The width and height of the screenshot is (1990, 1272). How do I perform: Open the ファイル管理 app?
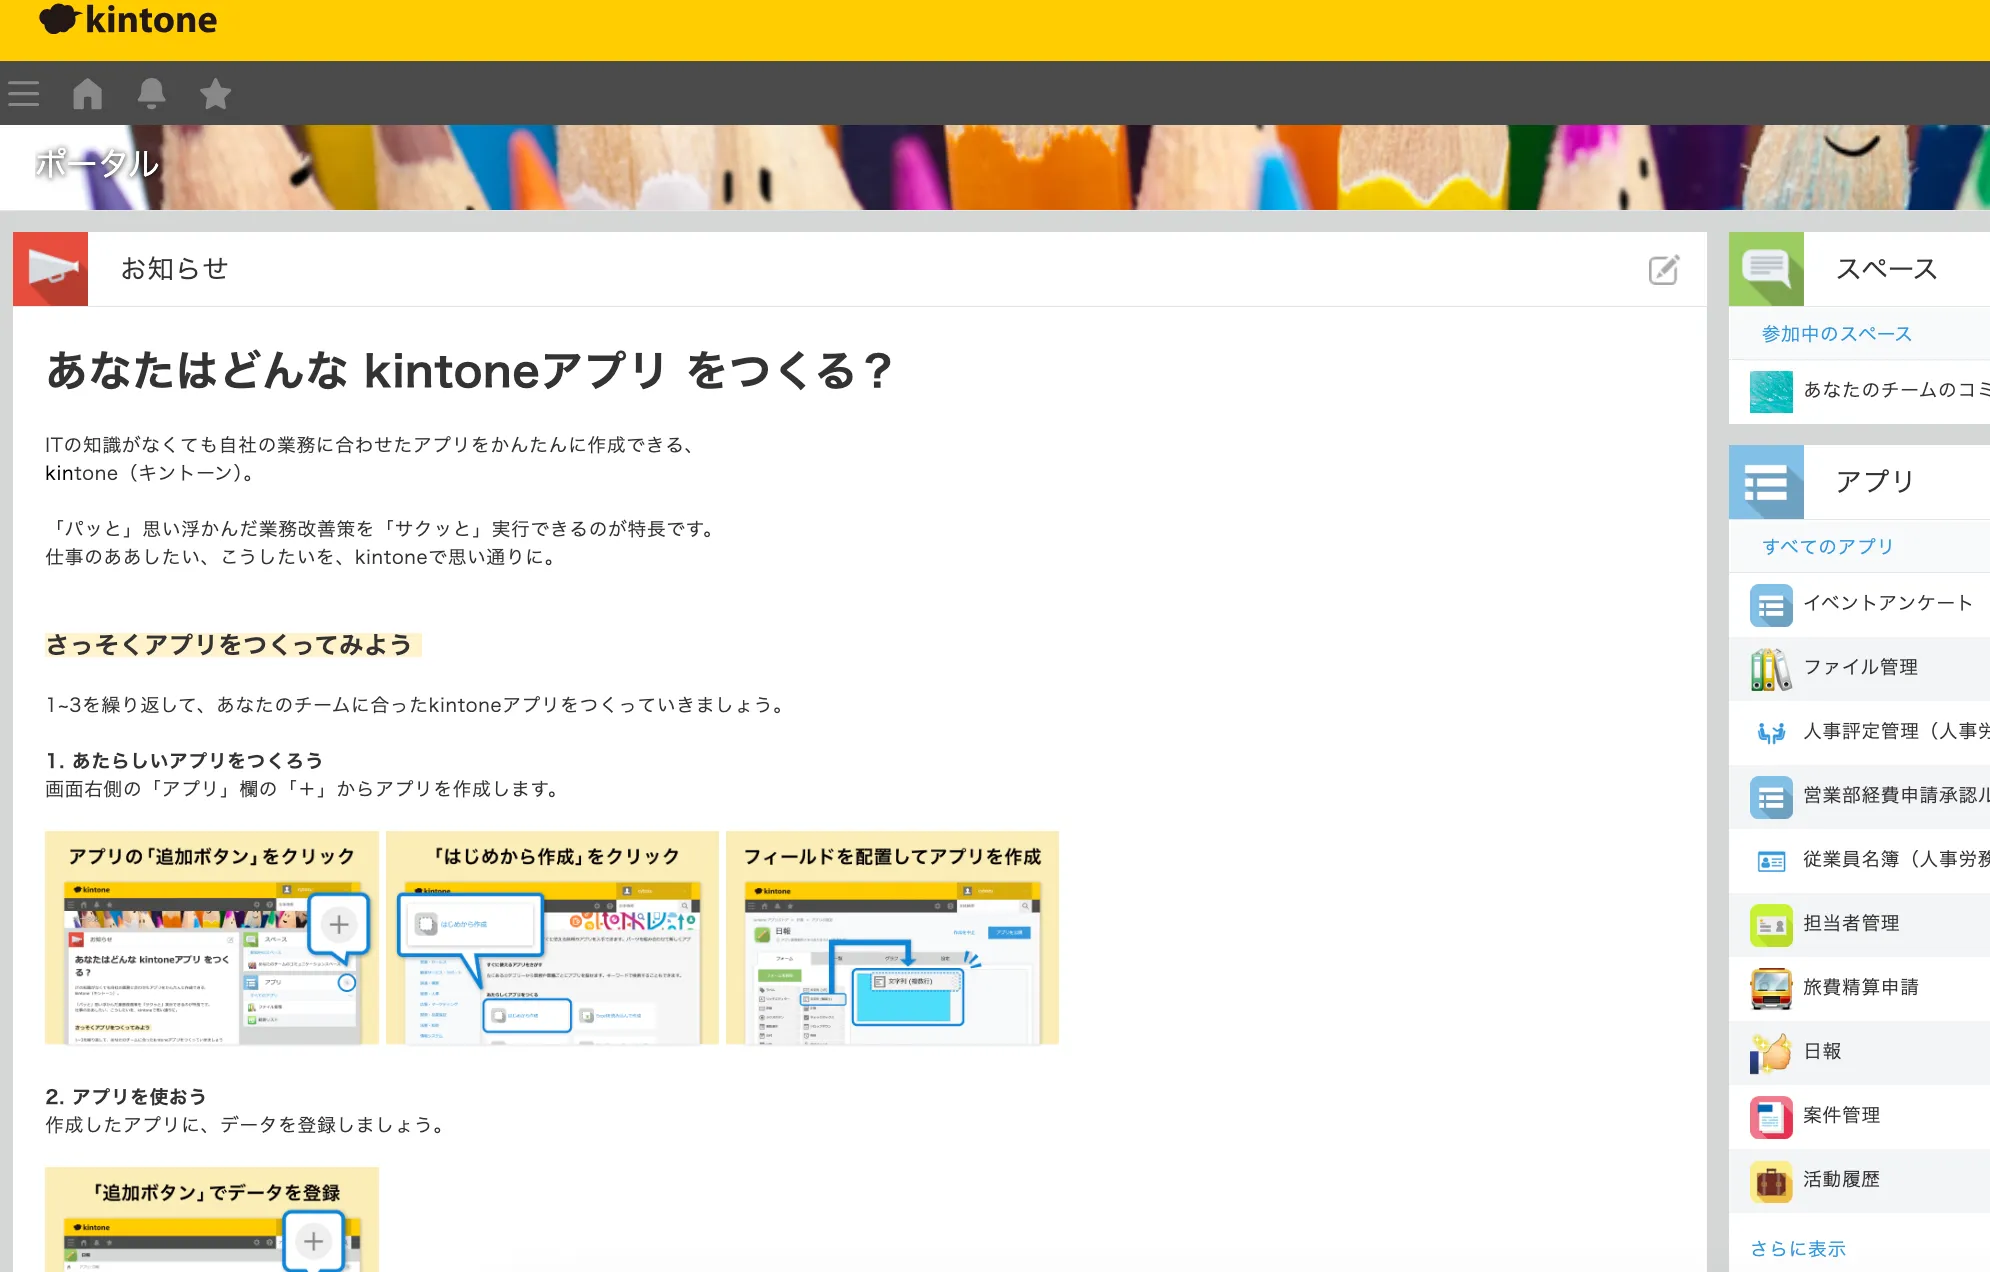point(1860,668)
